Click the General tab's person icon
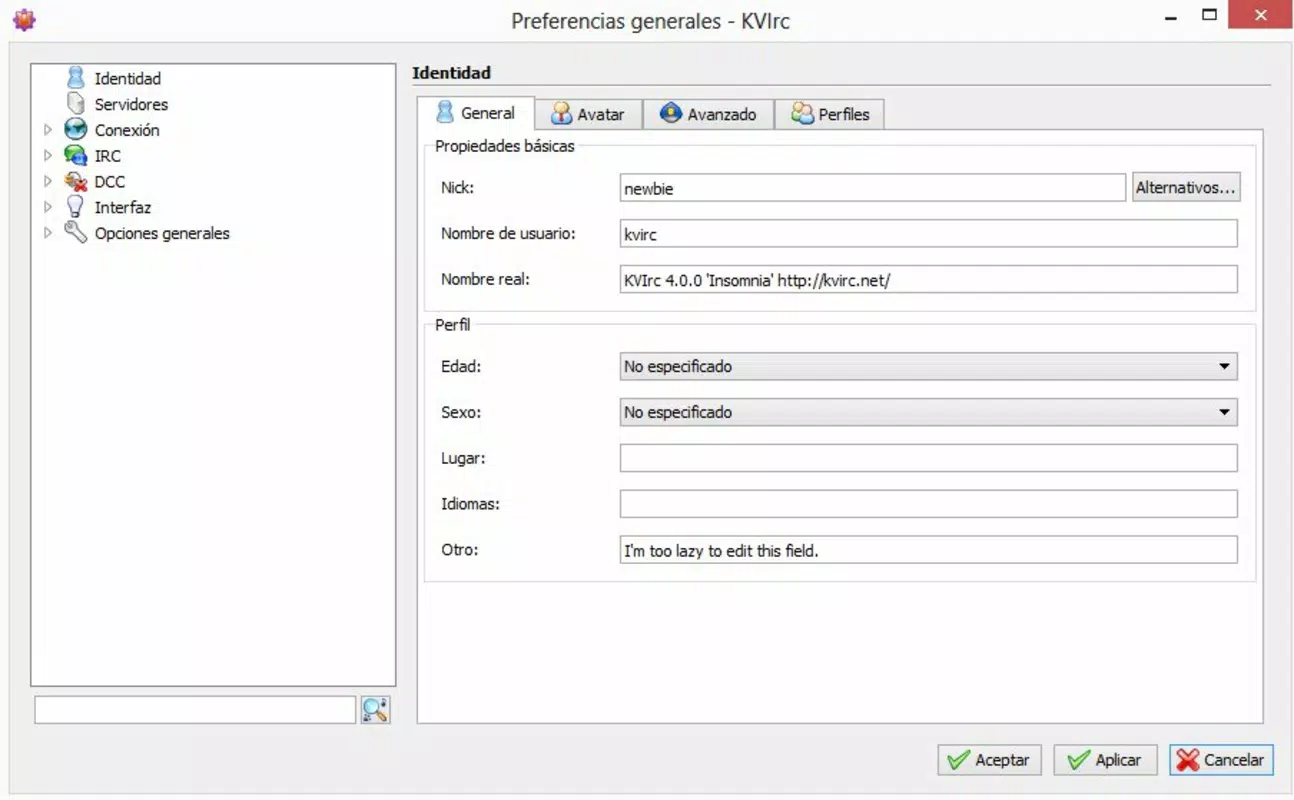Viewport: 1294px width, 800px height. [445, 112]
